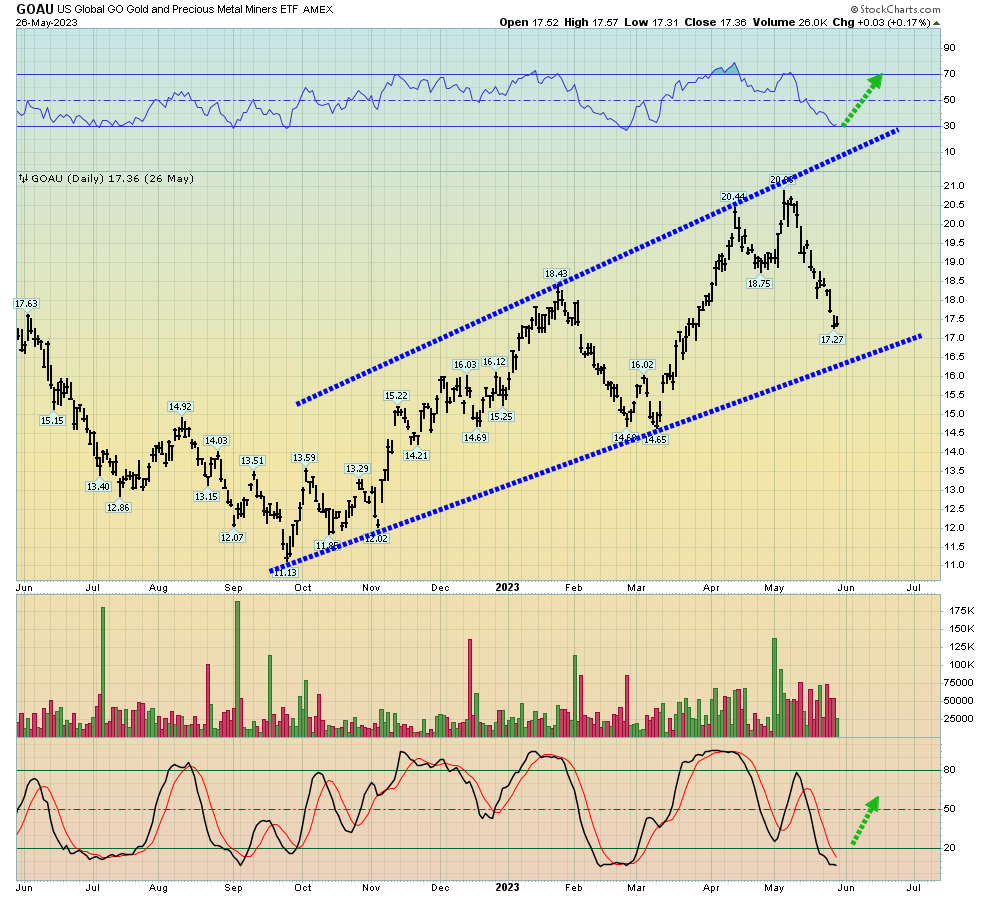Click the legend text 'GOAU (Daily) 17.36 (26 May)'

click(x=112, y=179)
